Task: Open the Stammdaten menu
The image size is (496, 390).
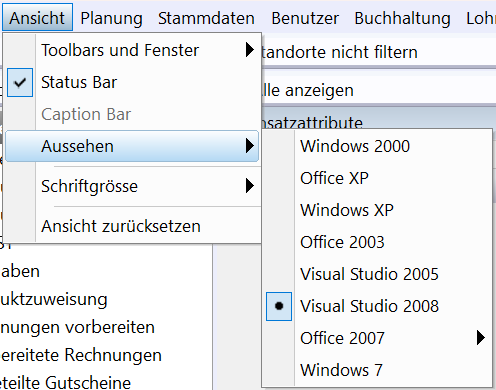Action: pyautogui.click(x=206, y=18)
